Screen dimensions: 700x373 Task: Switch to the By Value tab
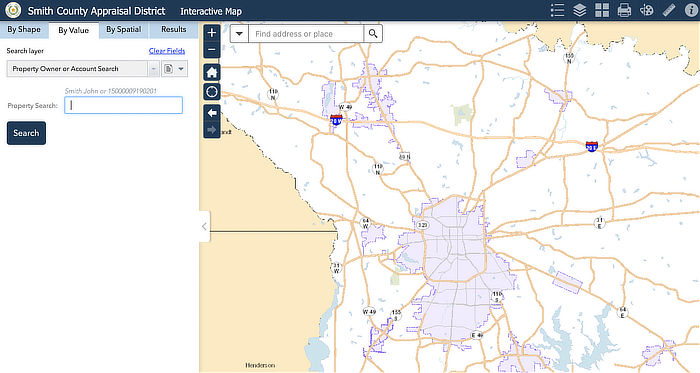click(x=74, y=30)
